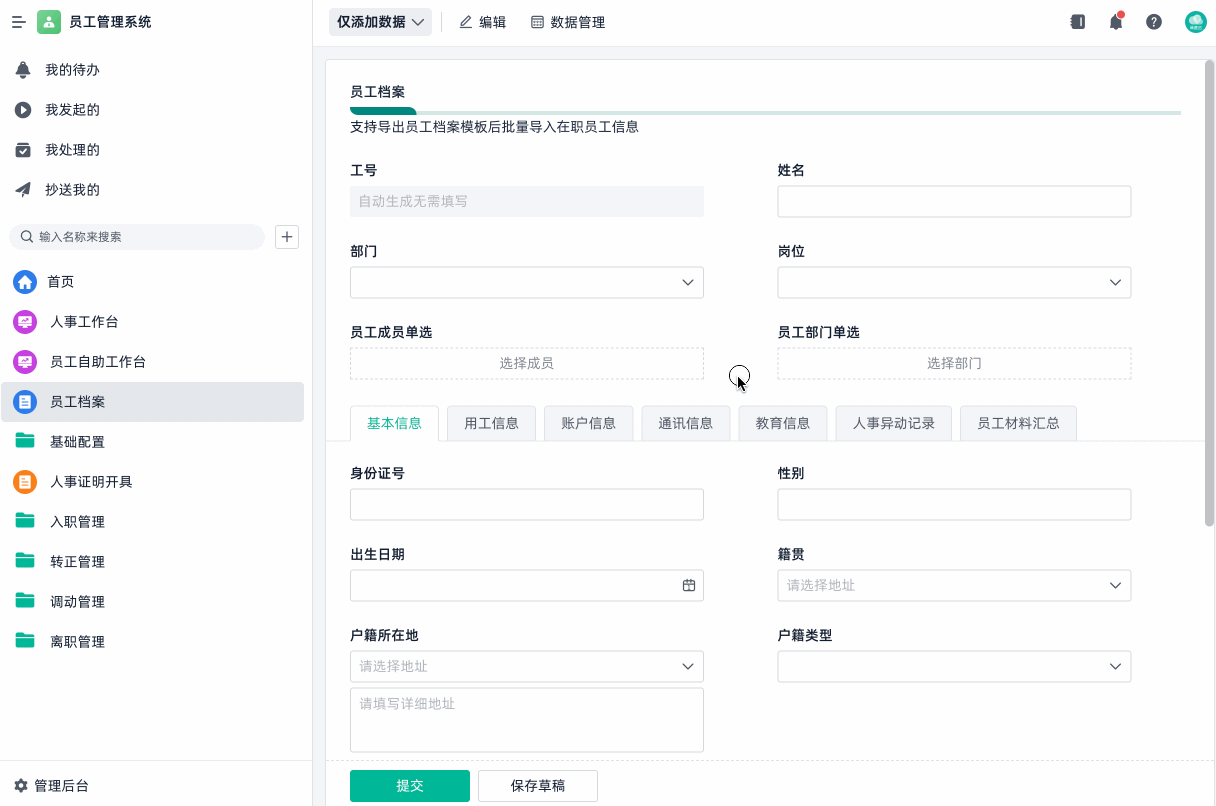Open the help question mark icon
The image size is (1216, 806).
coord(1154,22)
